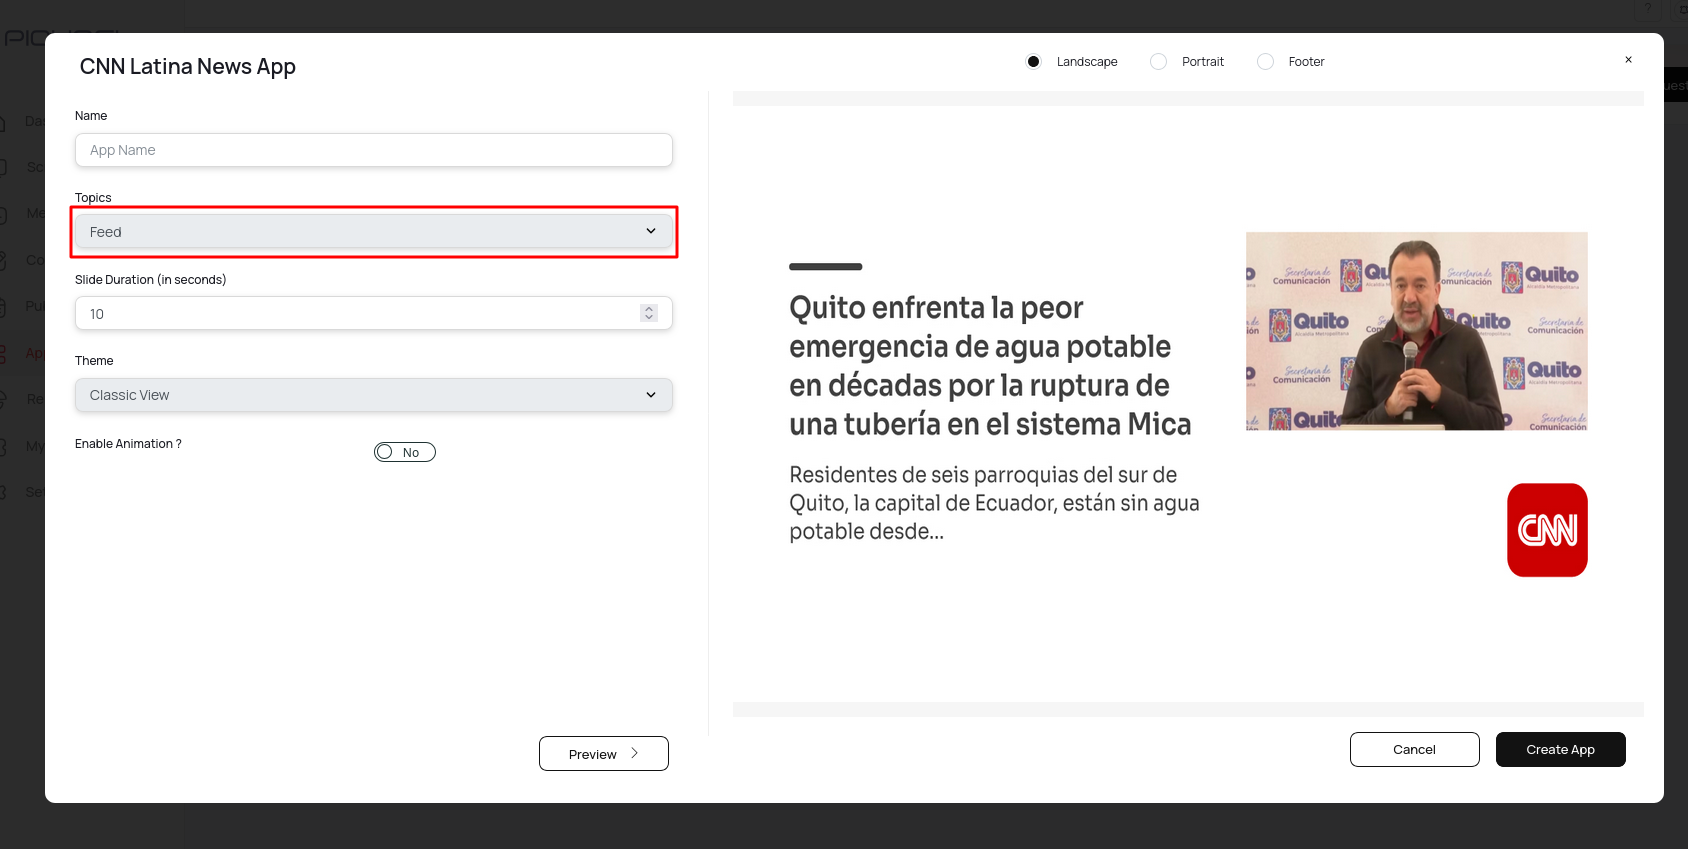Screen dimensions: 1688x849
Task: Click the Quito headline text in preview
Action: [989, 366]
